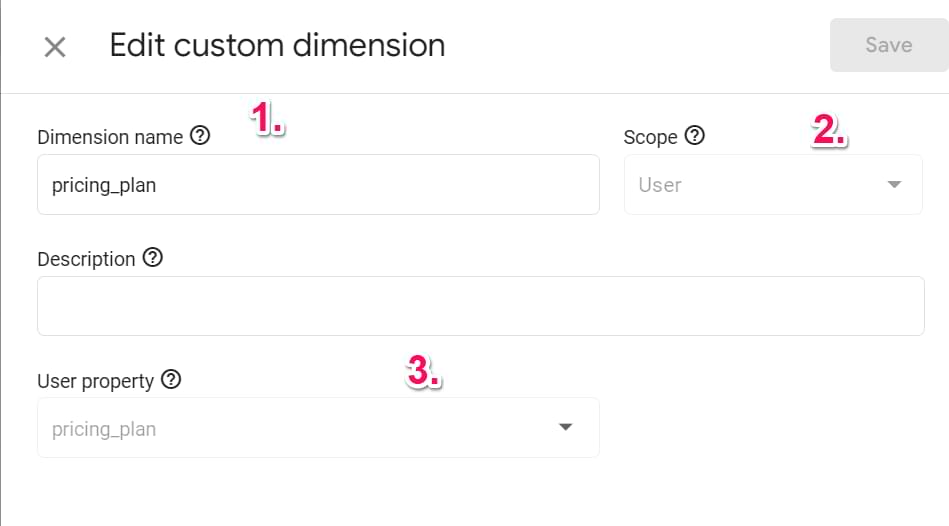949x526 pixels.
Task: Click the 'Dimension name' label text
Action: point(110,137)
